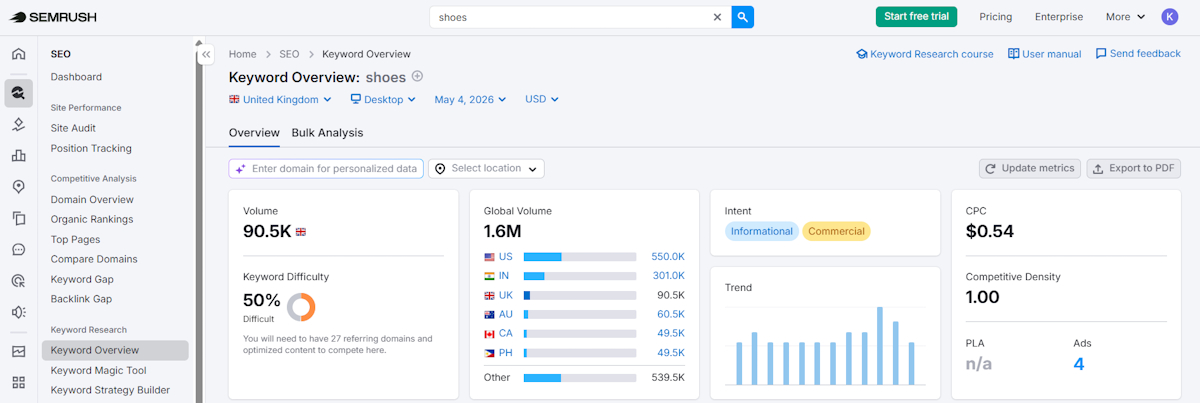Open Domain Overview in the sidebar
The height and width of the screenshot is (403, 1200).
pos(92,200)
